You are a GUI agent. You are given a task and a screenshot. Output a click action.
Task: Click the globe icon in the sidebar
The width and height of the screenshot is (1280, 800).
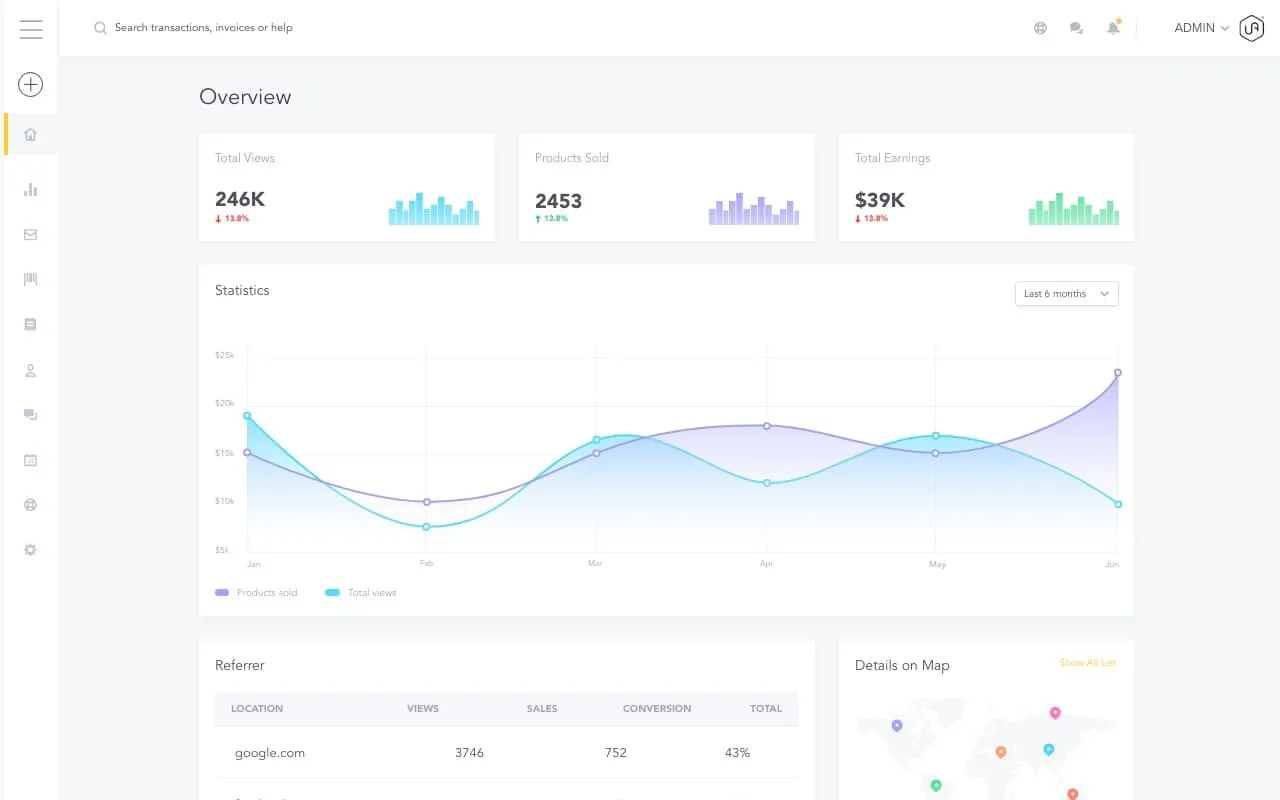coord(30,504)
